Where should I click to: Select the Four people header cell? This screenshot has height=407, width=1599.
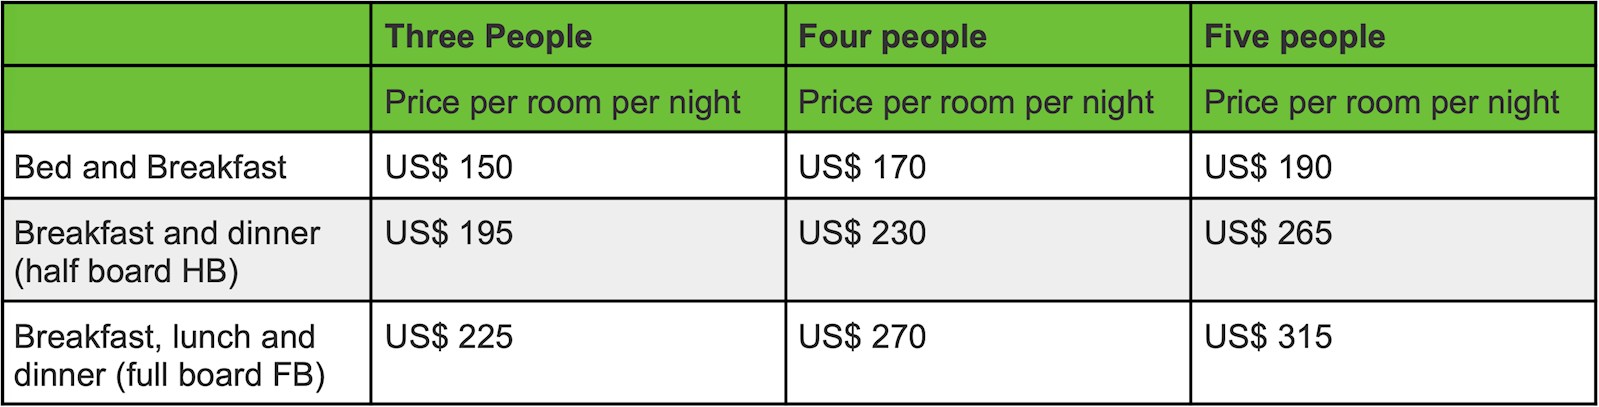pyautogui.click(x=892, y=37)
